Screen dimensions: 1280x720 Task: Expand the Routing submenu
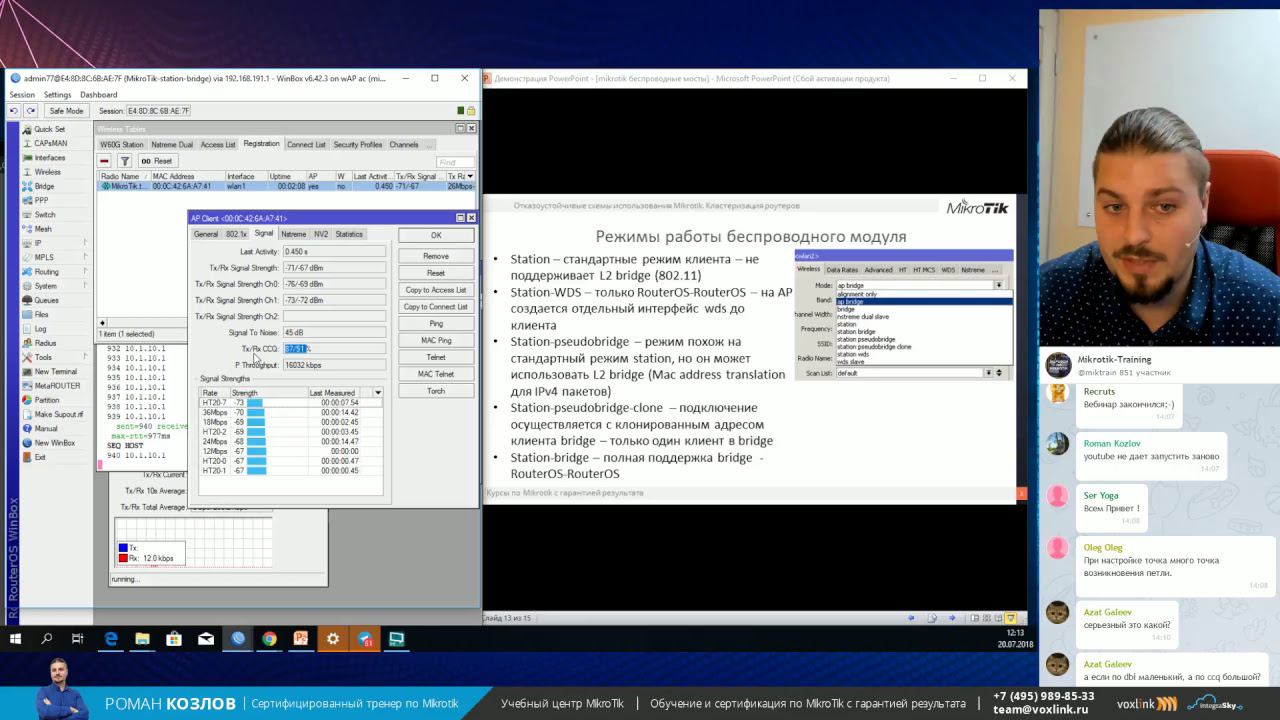(85, 272)
